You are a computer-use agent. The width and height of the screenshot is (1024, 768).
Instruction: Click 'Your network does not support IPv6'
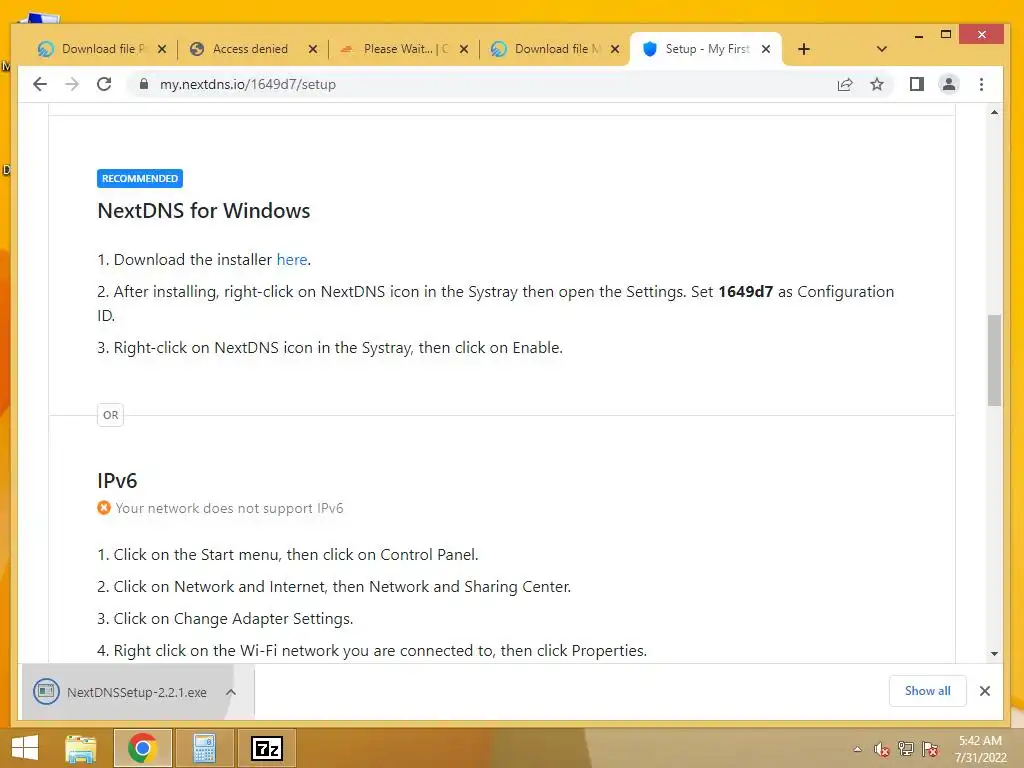coord(229,508)
